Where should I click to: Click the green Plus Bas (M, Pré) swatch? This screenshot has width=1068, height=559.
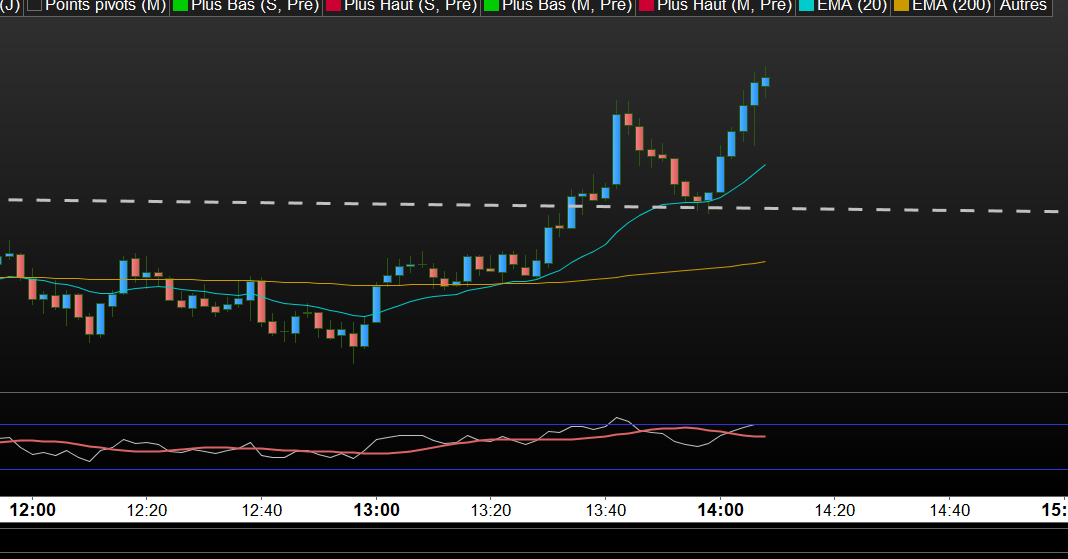coord(491,5)
